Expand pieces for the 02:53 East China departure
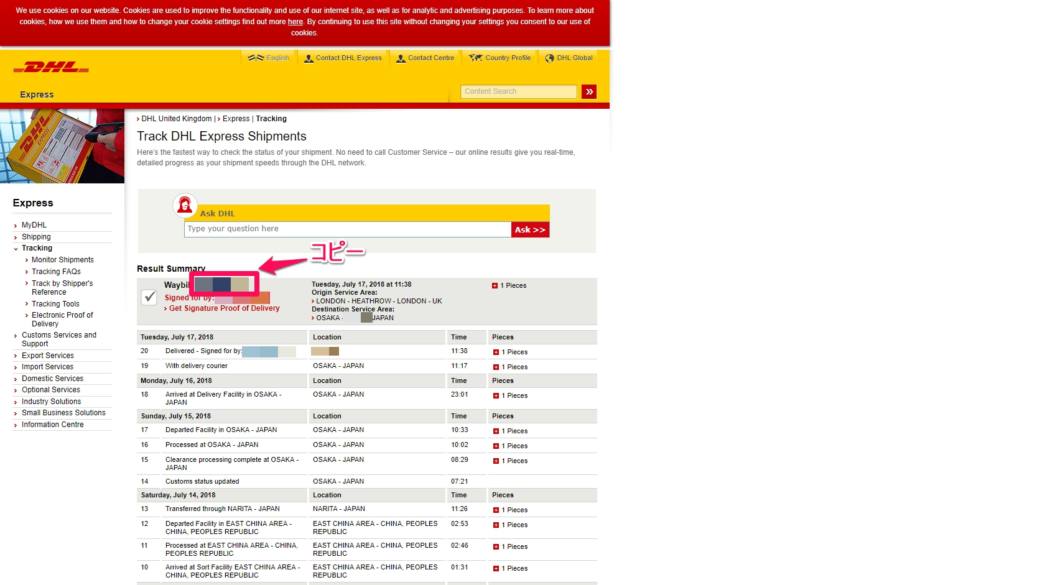Screen dimensions: 1060x585 tap(496, 525)
